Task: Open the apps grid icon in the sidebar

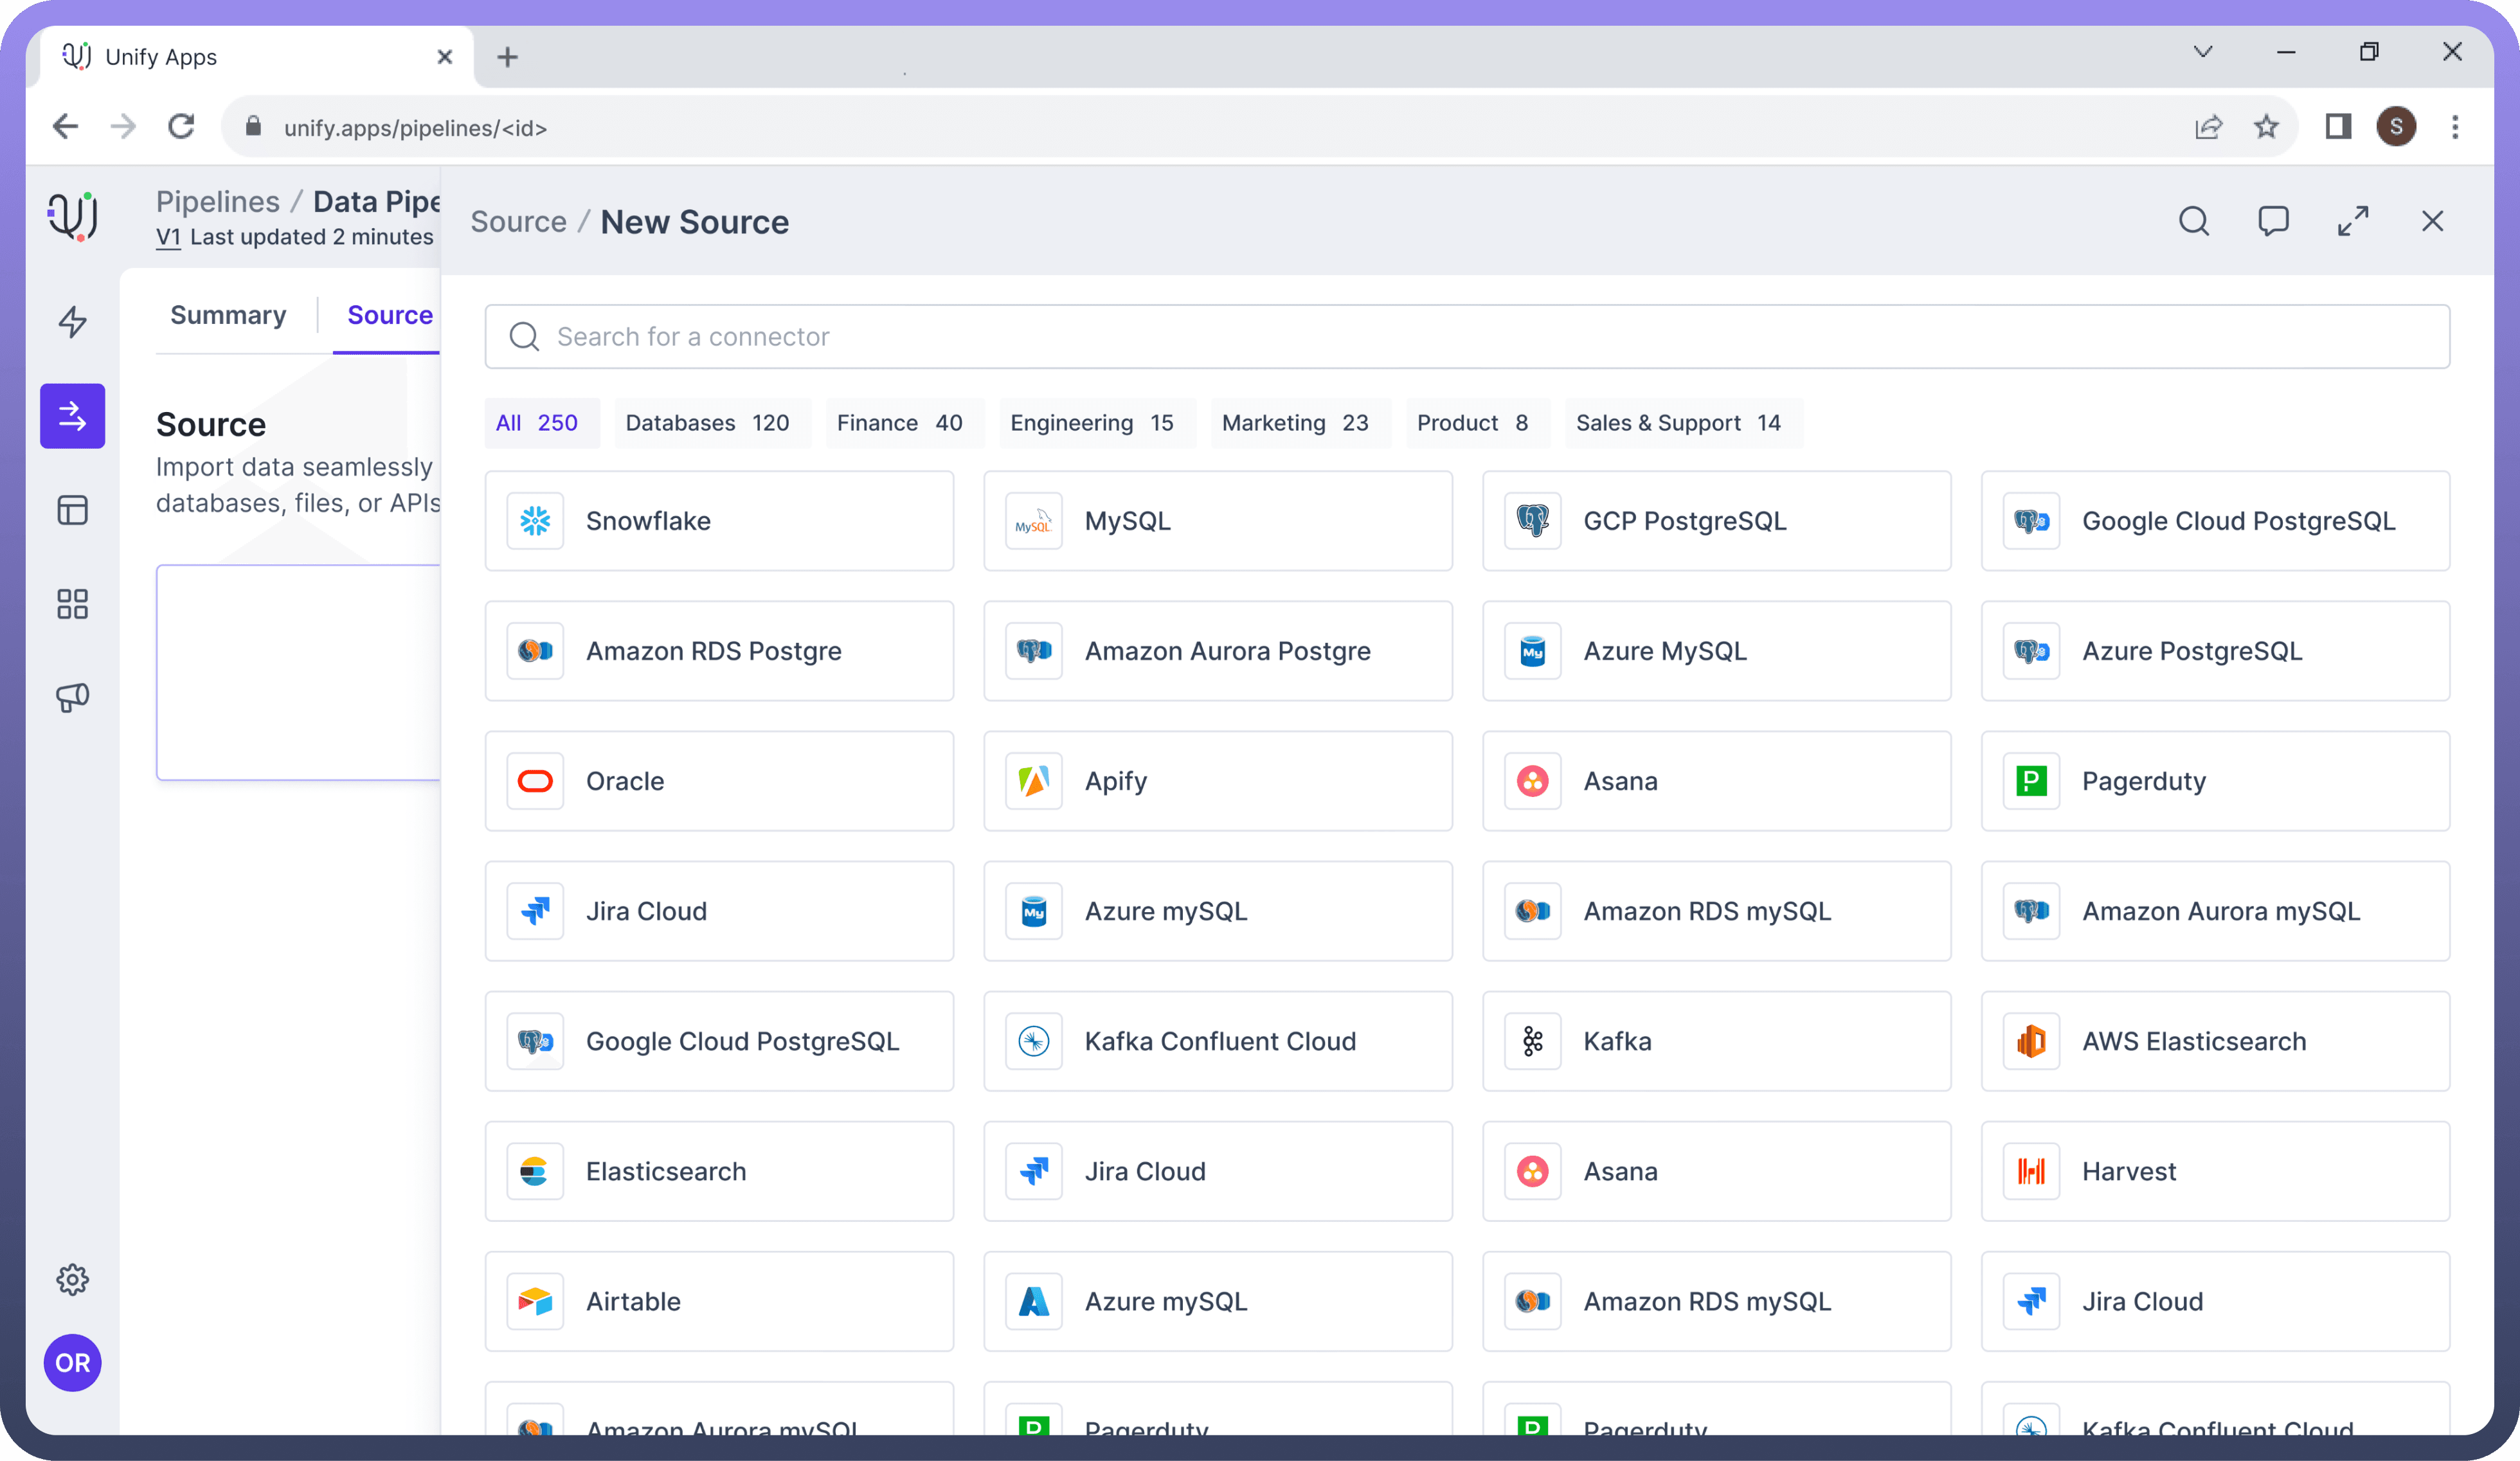Action: [x=72, y=604]
